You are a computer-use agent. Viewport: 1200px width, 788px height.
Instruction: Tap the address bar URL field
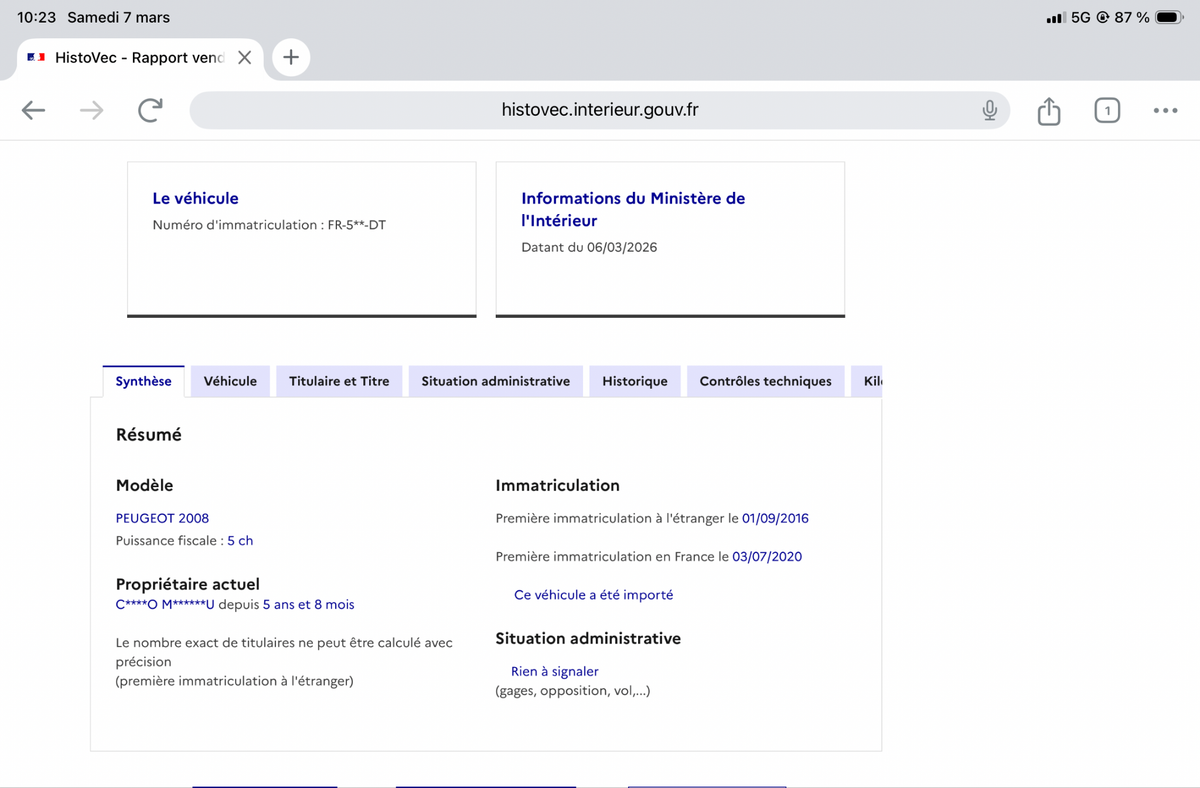pyautogui.click(x=598, y=110)
